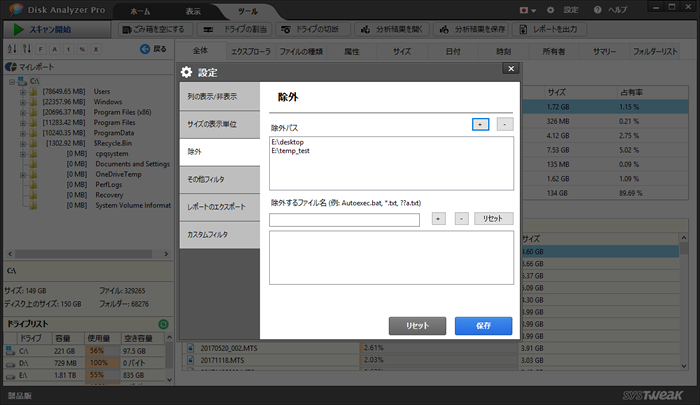Screen dimensions: 700x405
Task: Click the gear 設定 icon in title bar
Action: [x=550, y=10]
